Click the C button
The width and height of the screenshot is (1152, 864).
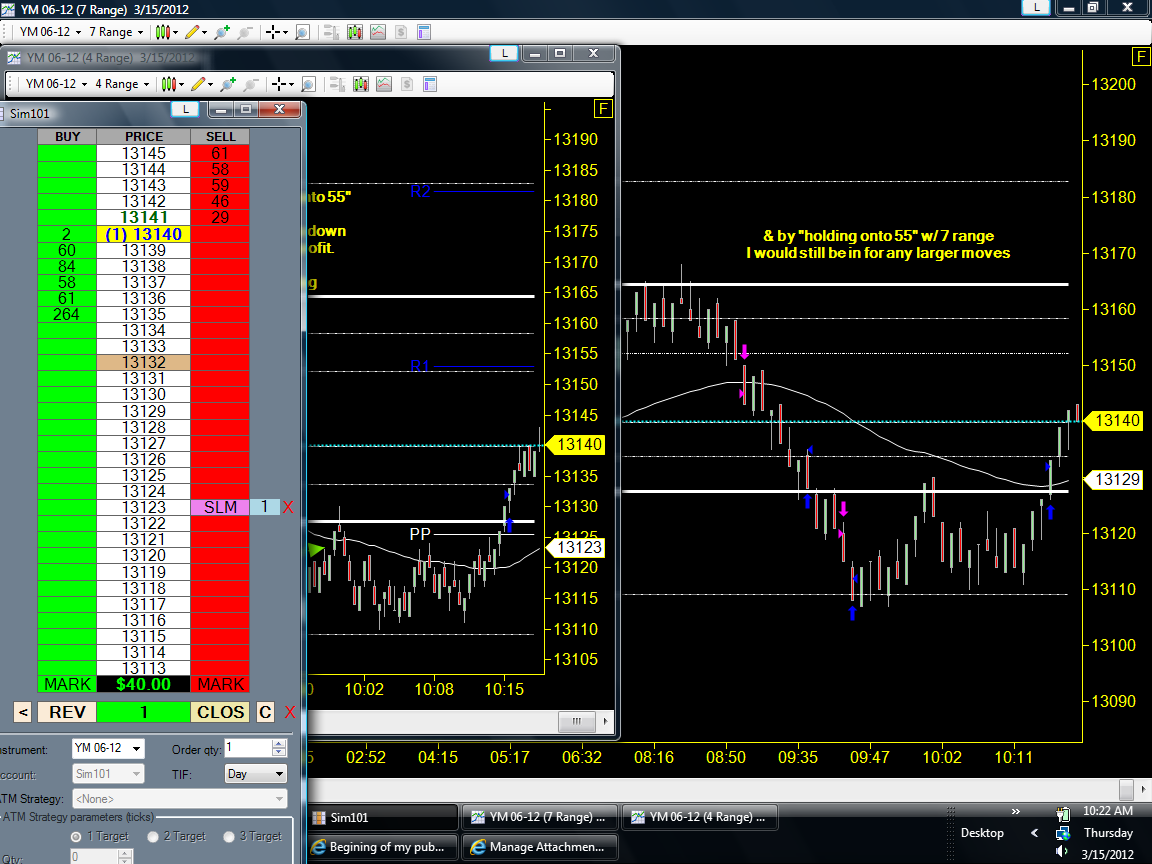click(x=265, y=712)
